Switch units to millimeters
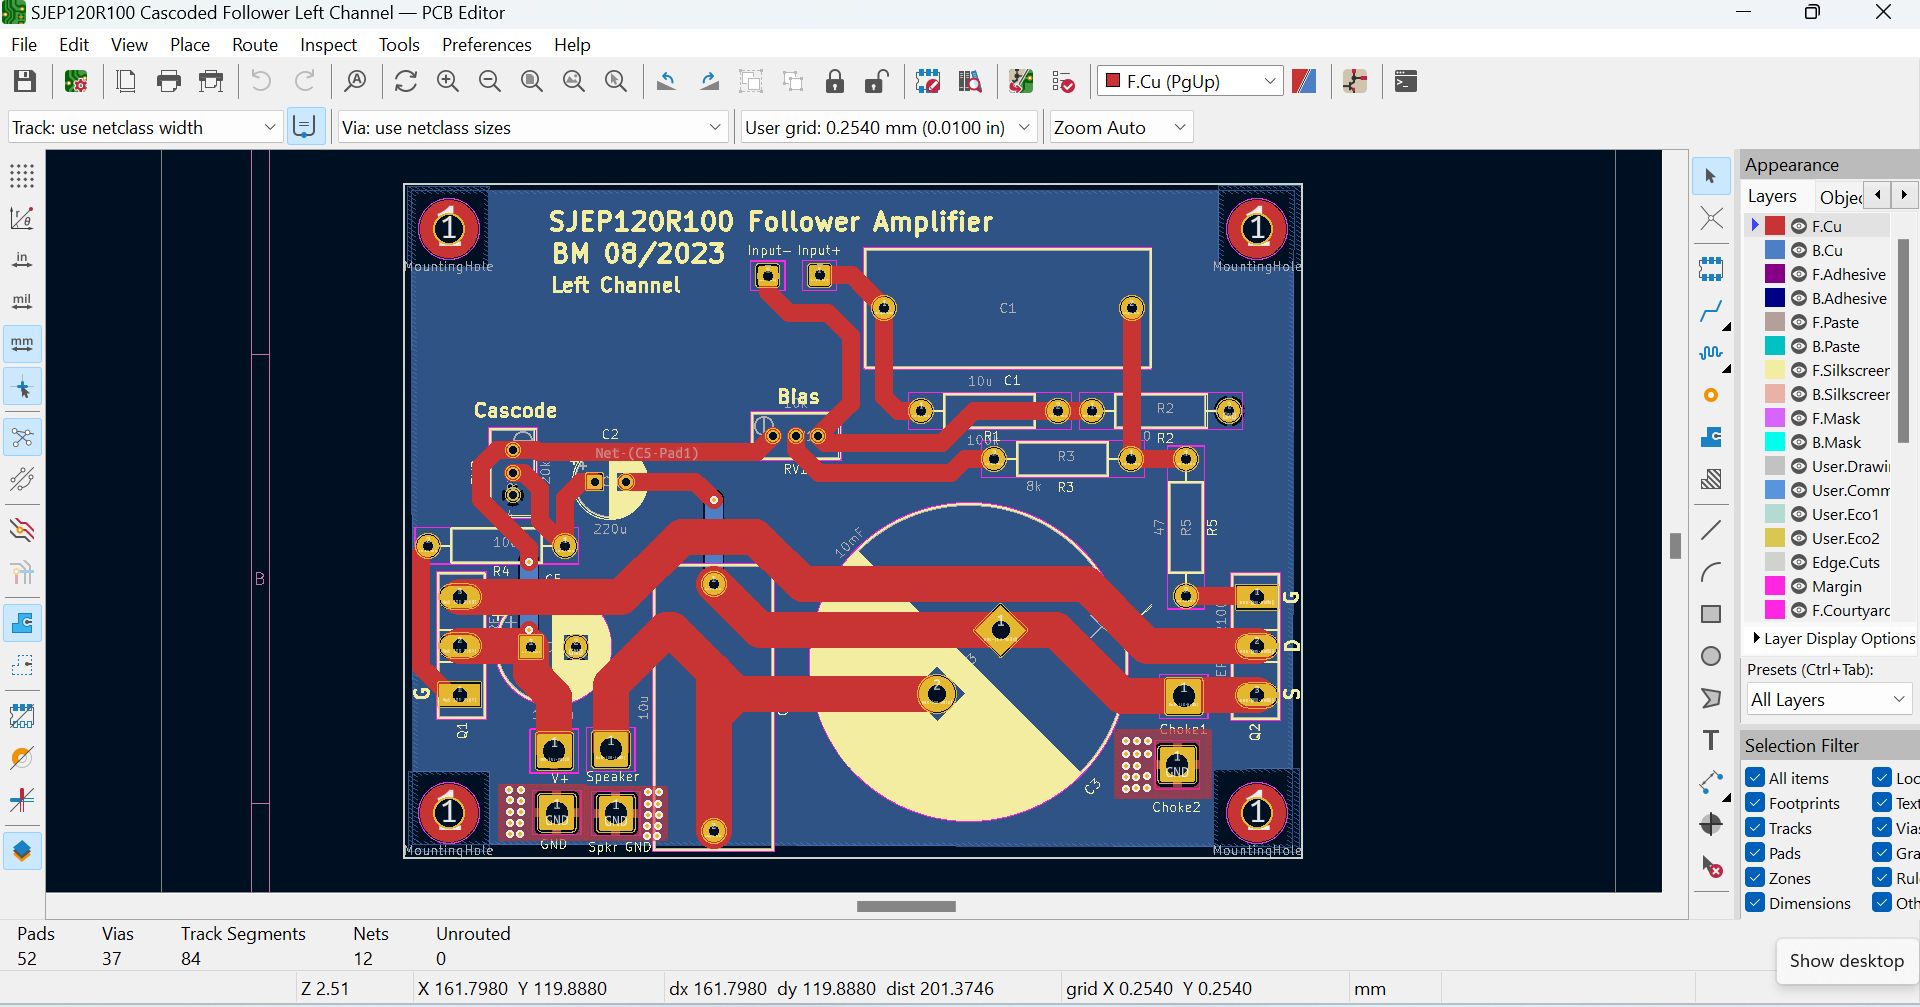Image resolution: width=1920 pixels, height=1007 pixels. 22,344
